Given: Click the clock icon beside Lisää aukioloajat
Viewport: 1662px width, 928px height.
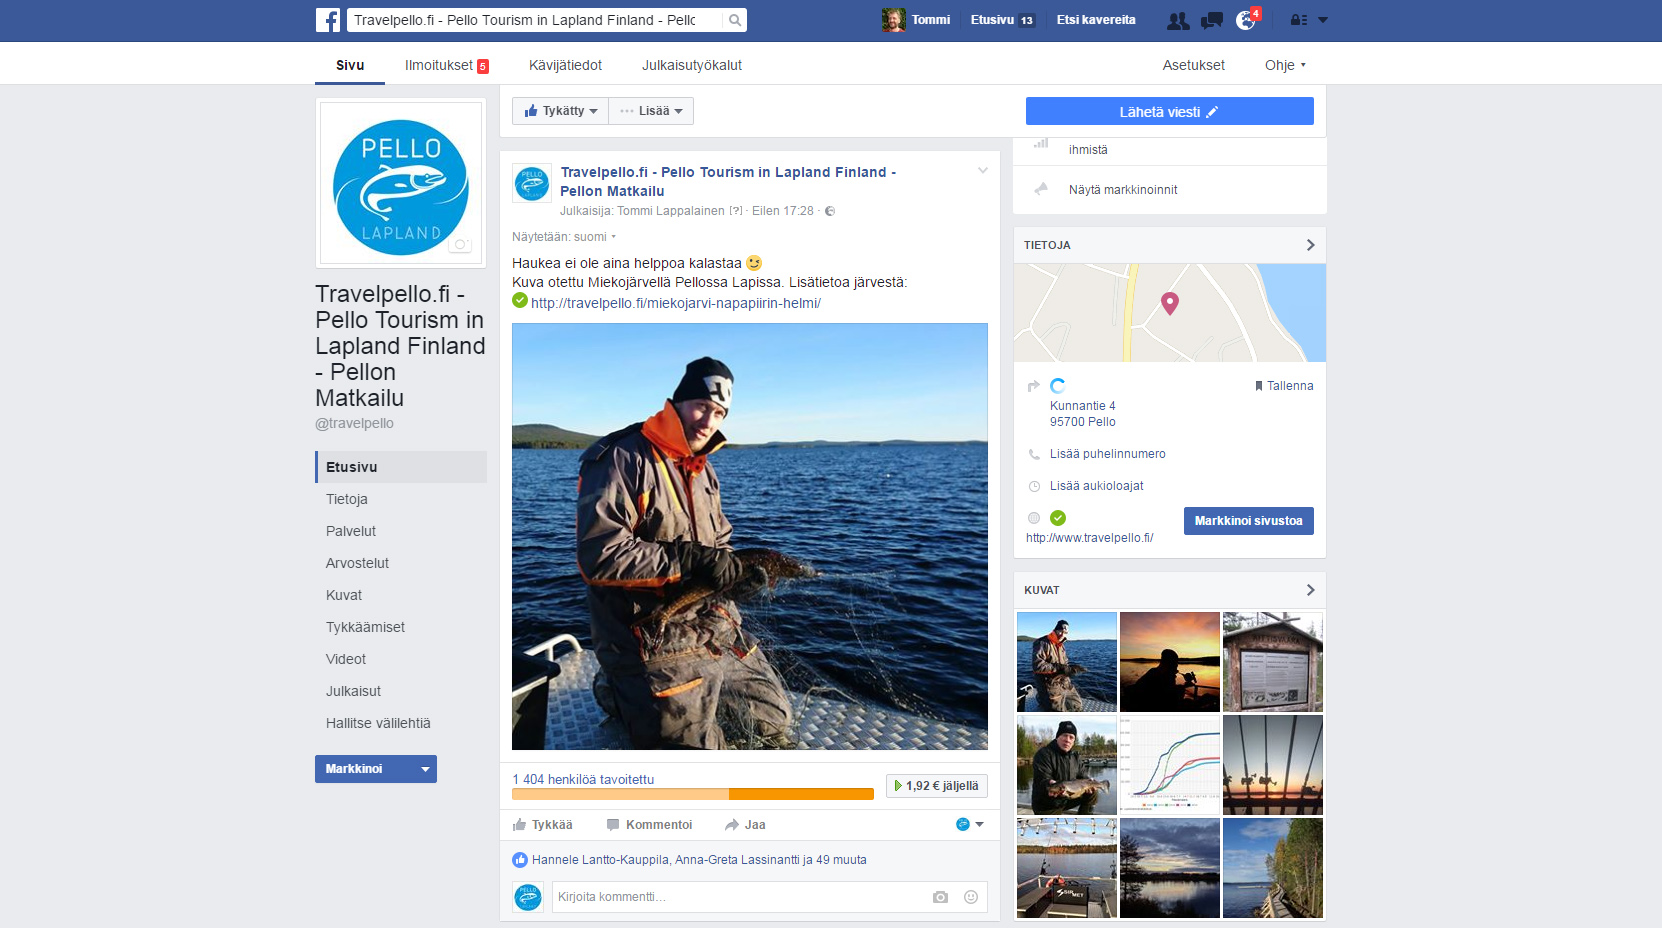Looking at the screenshot, I should tap(1034, 486).
